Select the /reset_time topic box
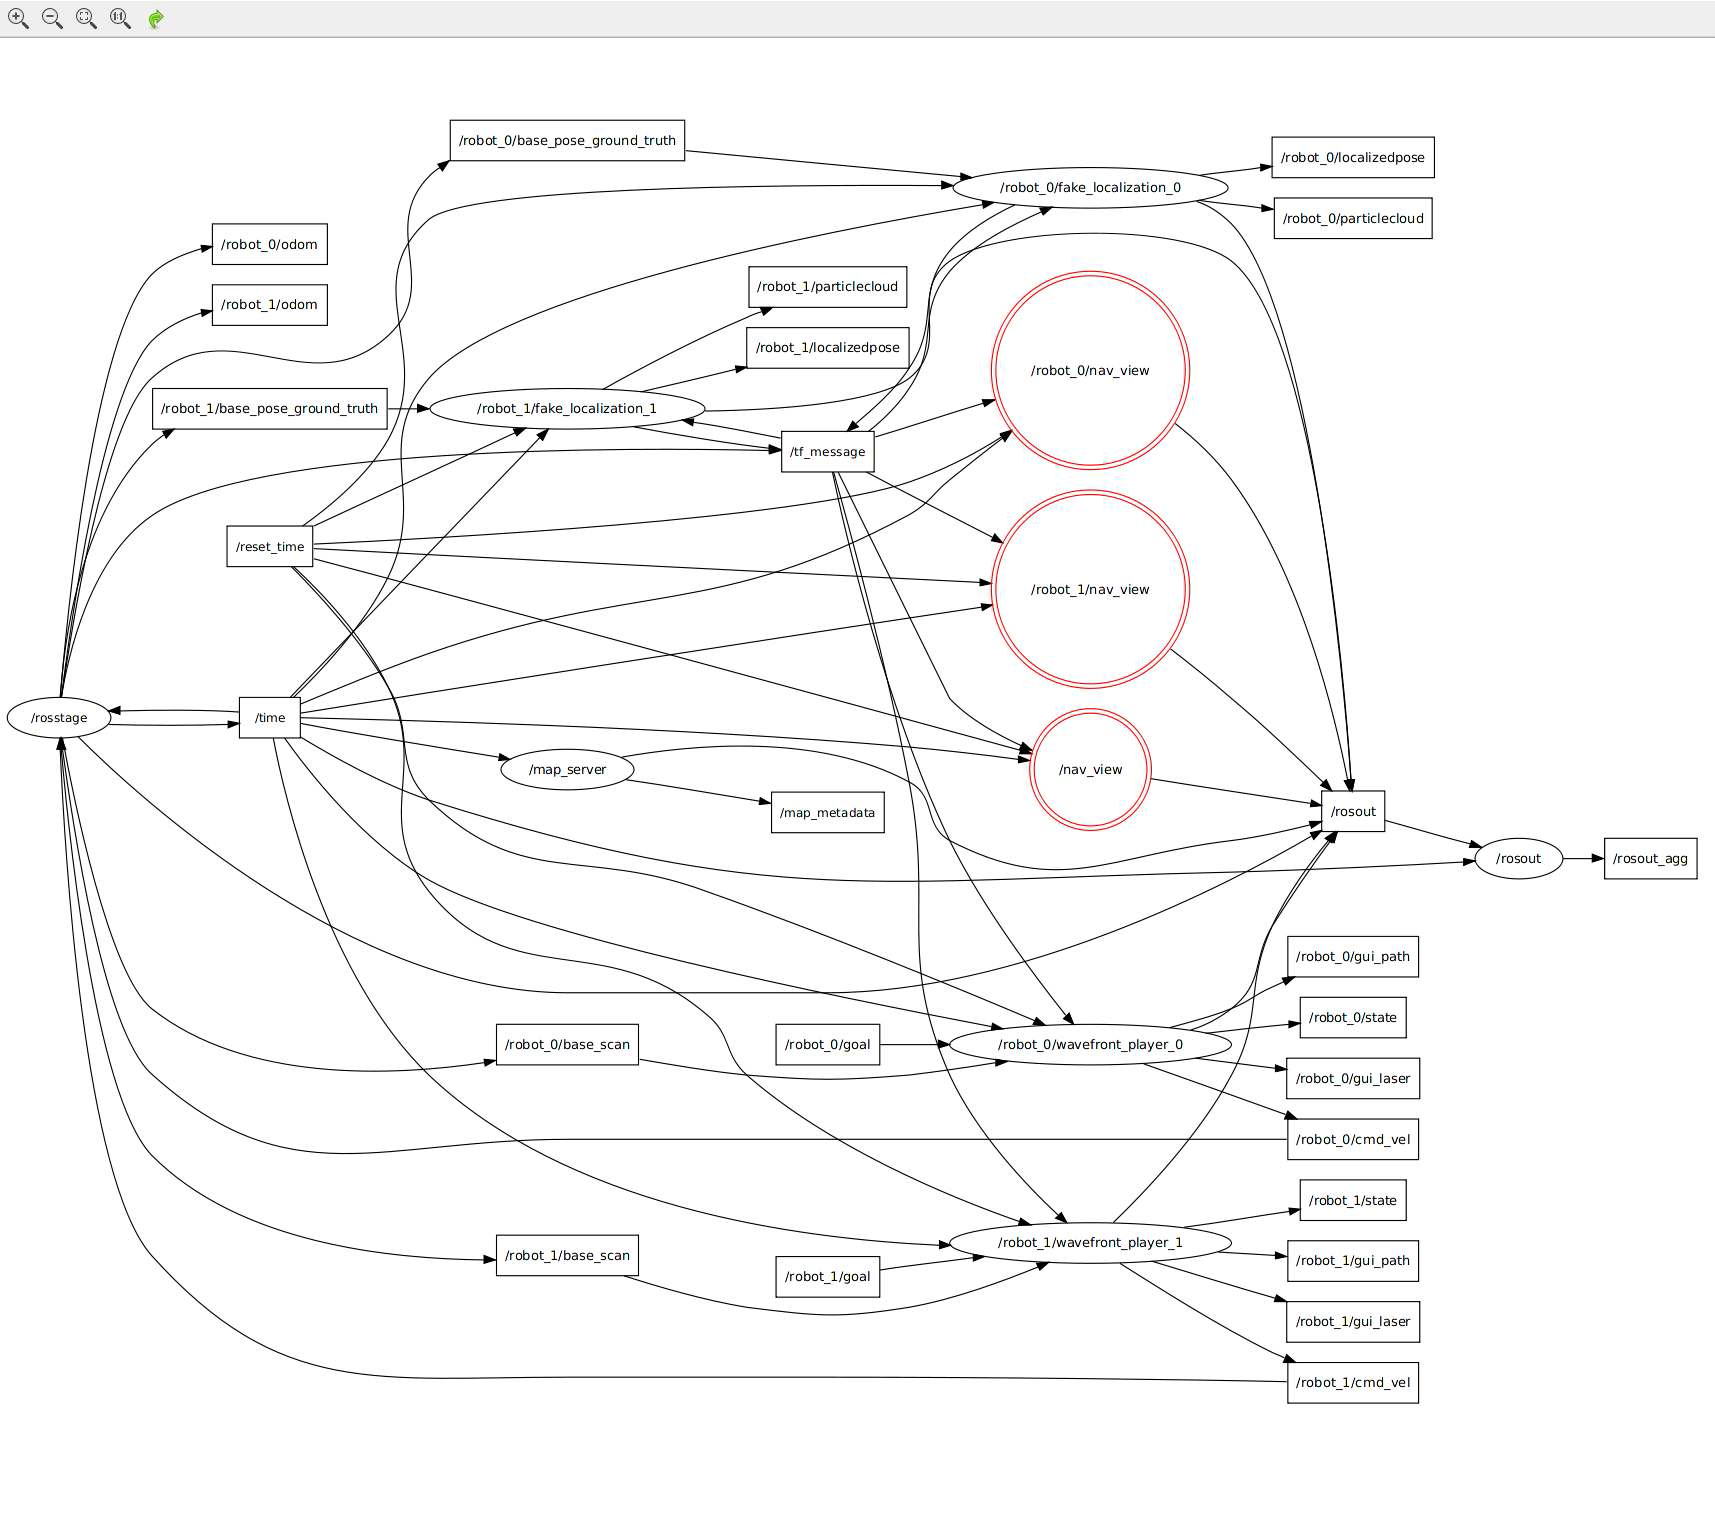 [270, 546]
